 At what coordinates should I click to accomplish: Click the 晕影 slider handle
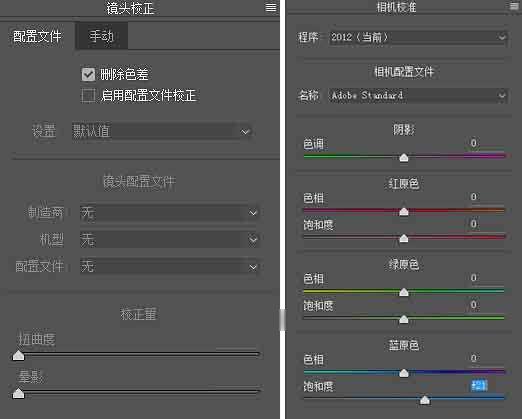pos(18,394)
